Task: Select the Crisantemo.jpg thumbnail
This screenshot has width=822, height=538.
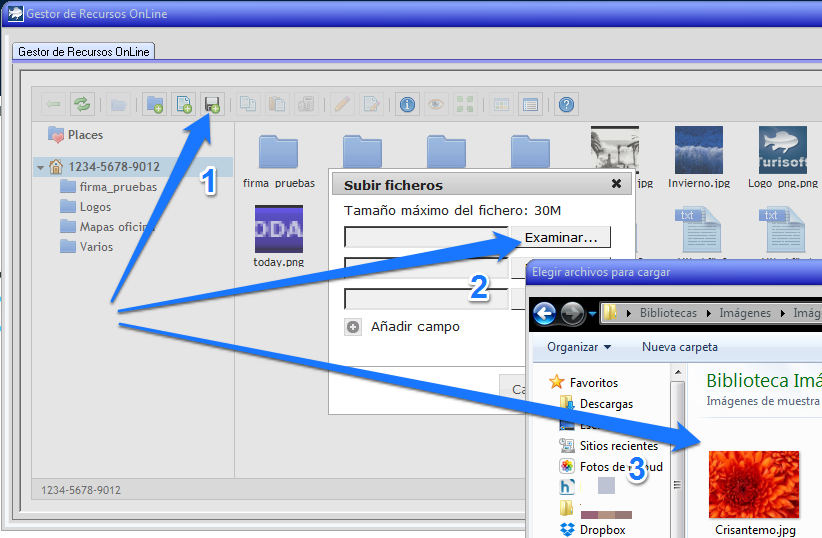Action: pos(753,485)
